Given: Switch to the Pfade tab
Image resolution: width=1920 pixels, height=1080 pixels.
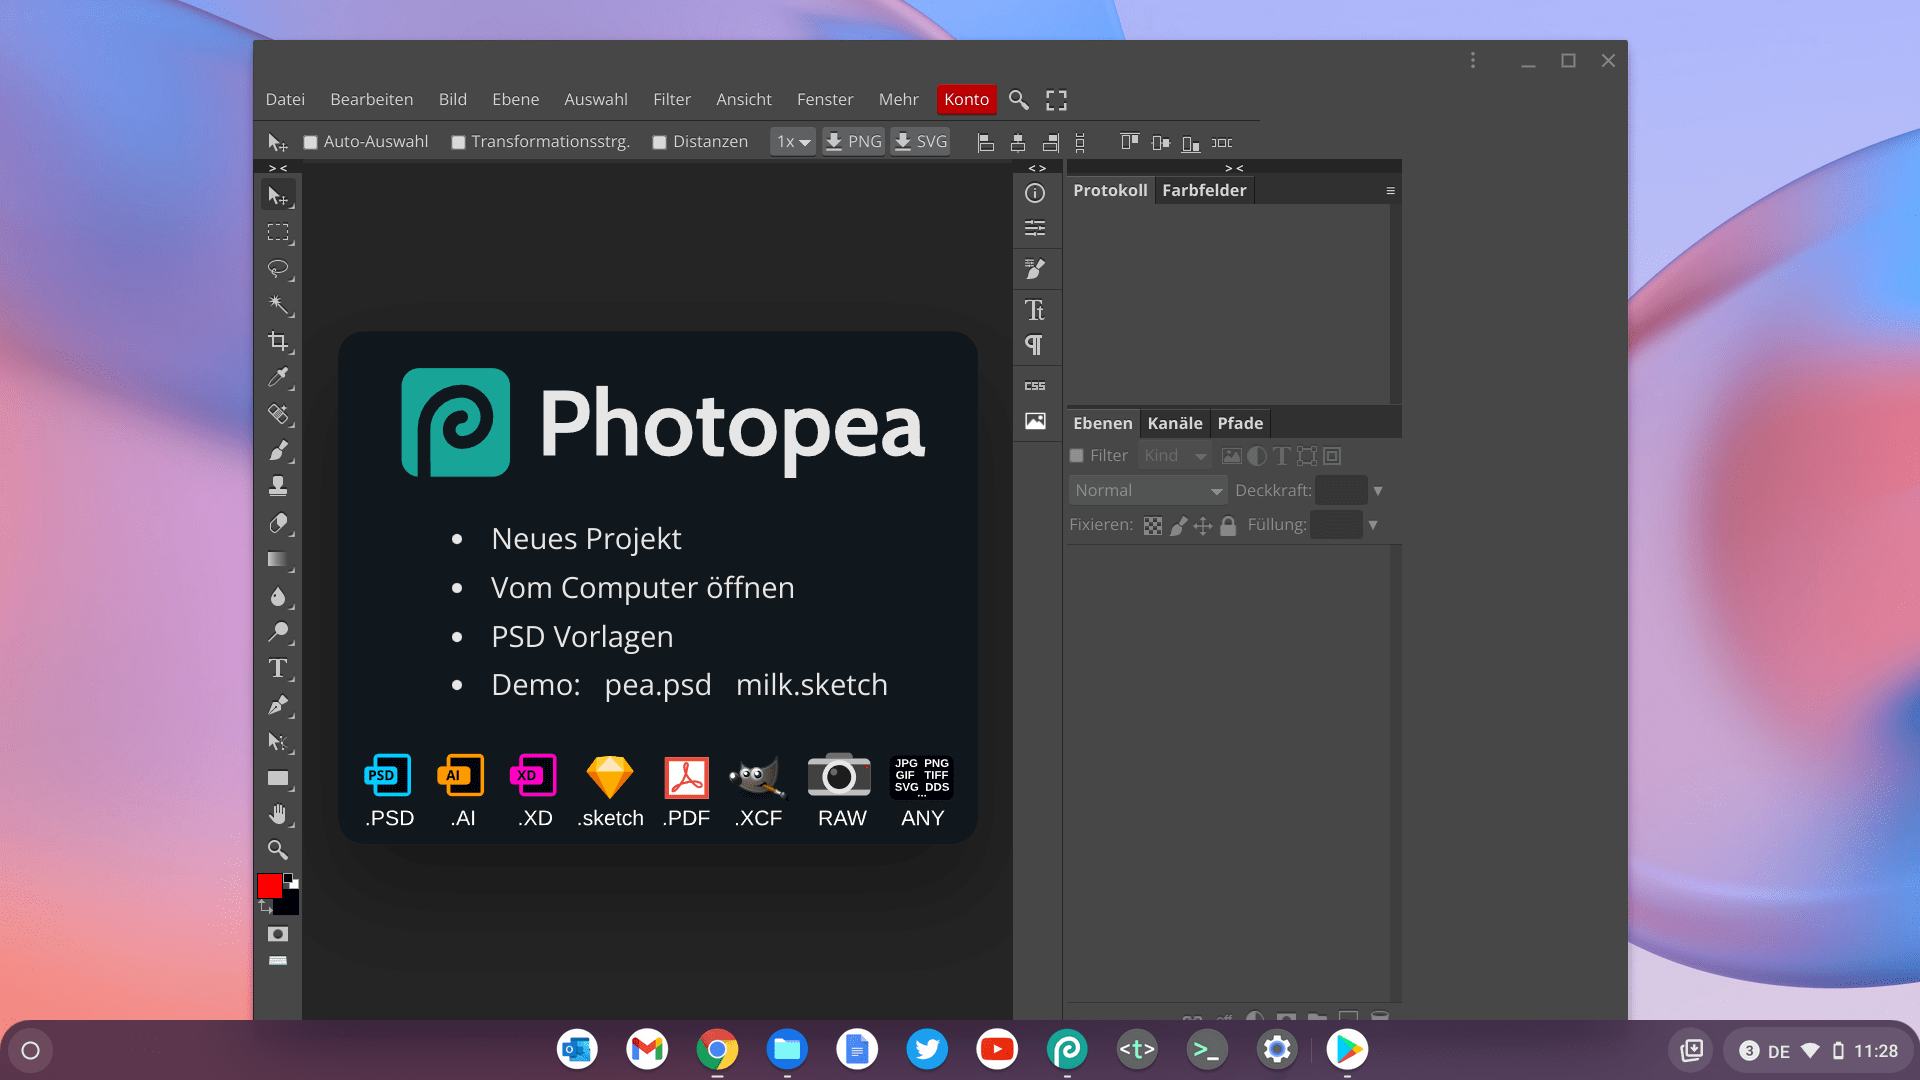Looking at the screenshot, I should 1240,423.
